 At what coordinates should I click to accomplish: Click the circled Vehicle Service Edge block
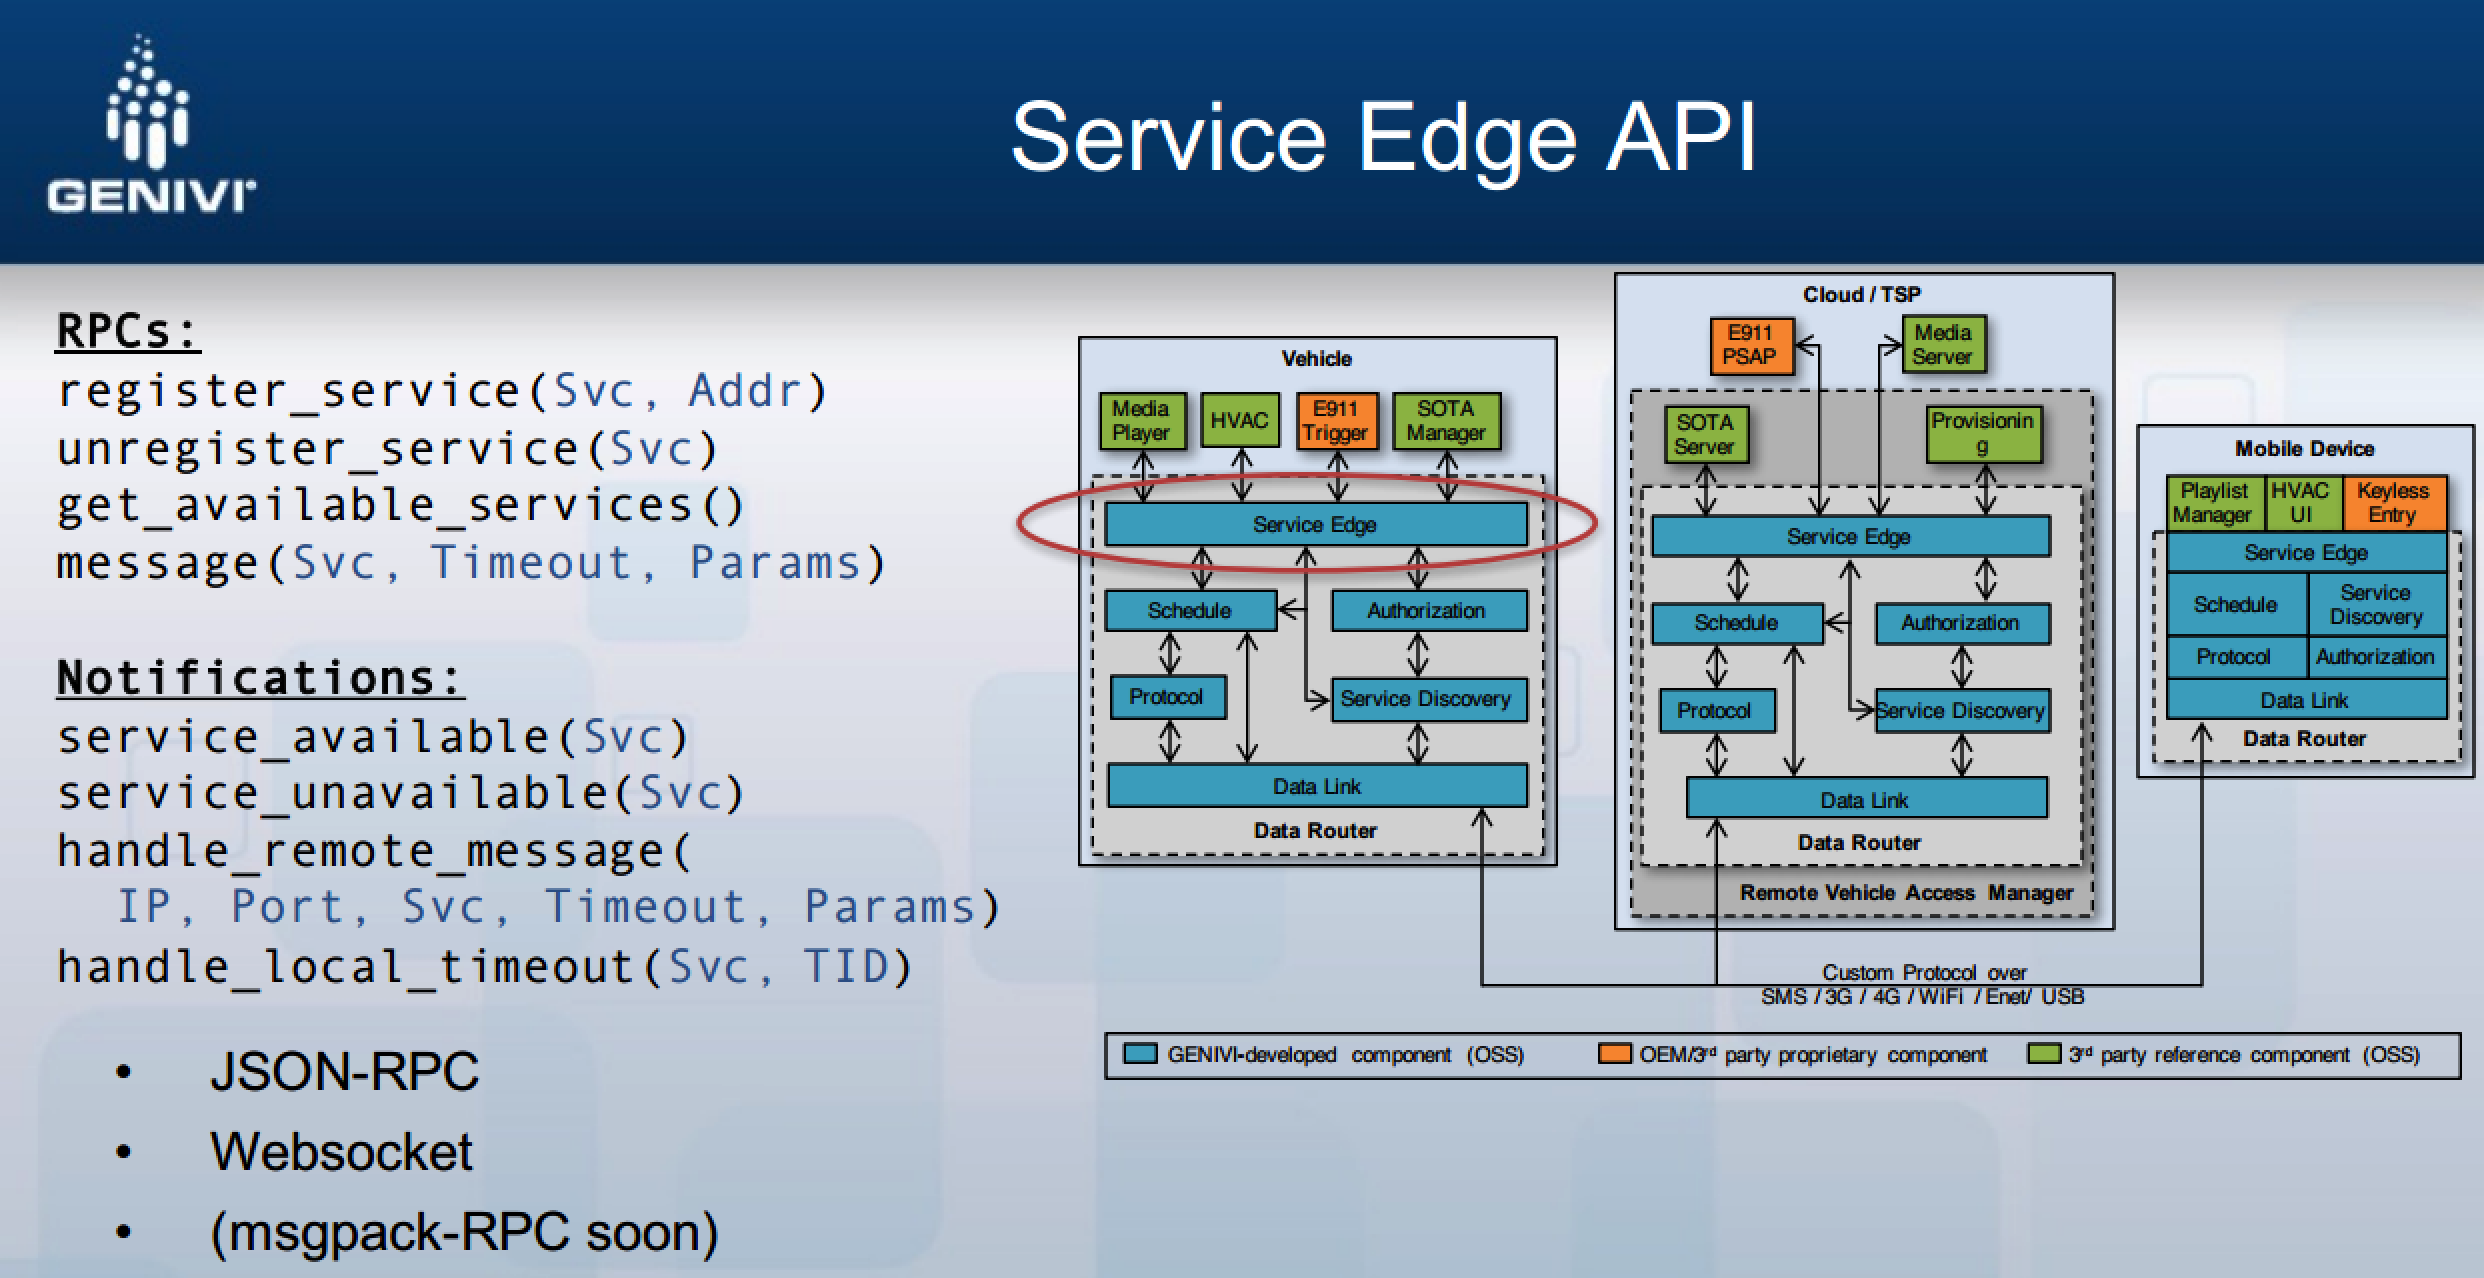coord(1314,525)
